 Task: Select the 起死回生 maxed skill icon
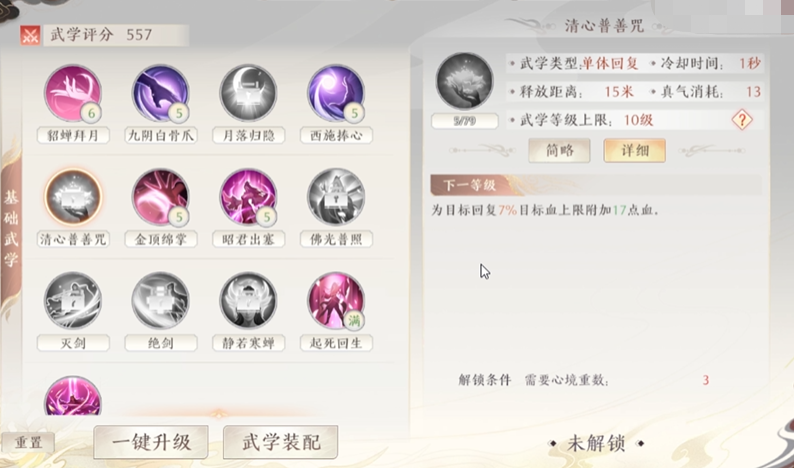coord(336,301)
